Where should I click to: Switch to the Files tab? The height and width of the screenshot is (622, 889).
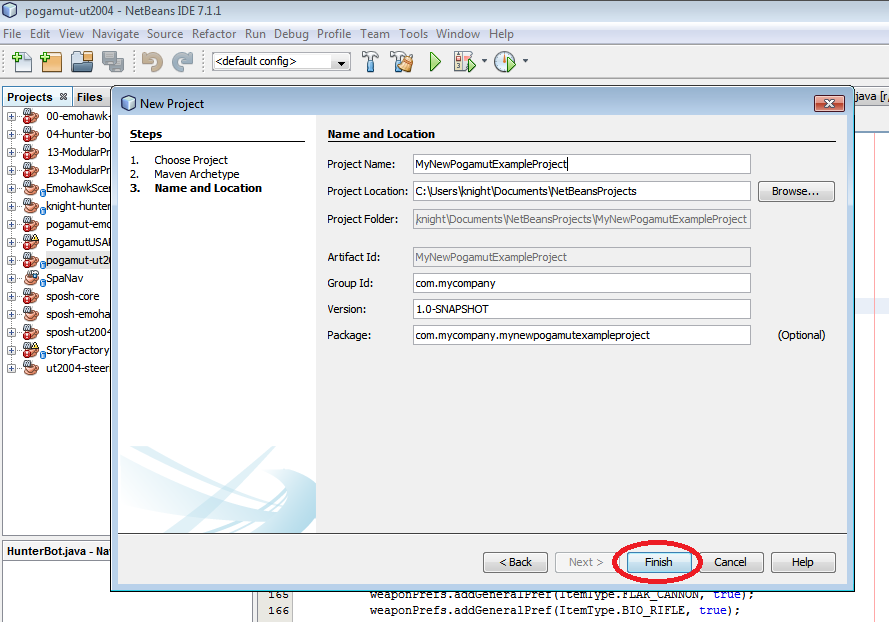(90, 97)
